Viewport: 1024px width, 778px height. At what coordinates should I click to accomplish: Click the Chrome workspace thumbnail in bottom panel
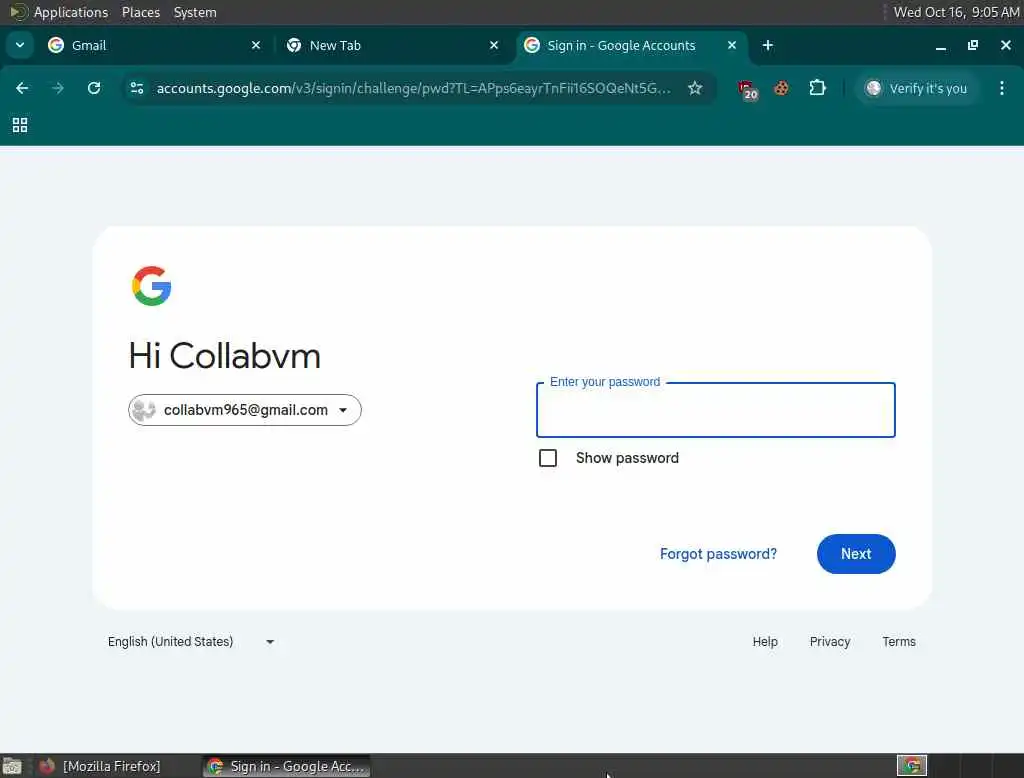pyautogui.click(x=912, y=766)
